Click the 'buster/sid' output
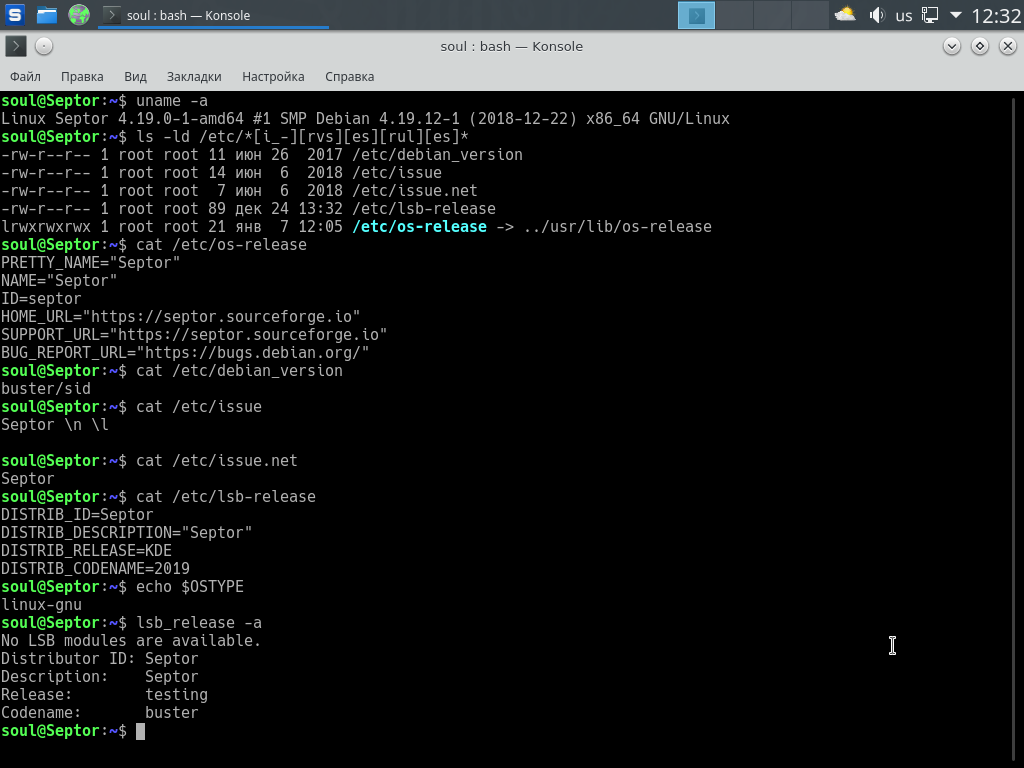 46,389
